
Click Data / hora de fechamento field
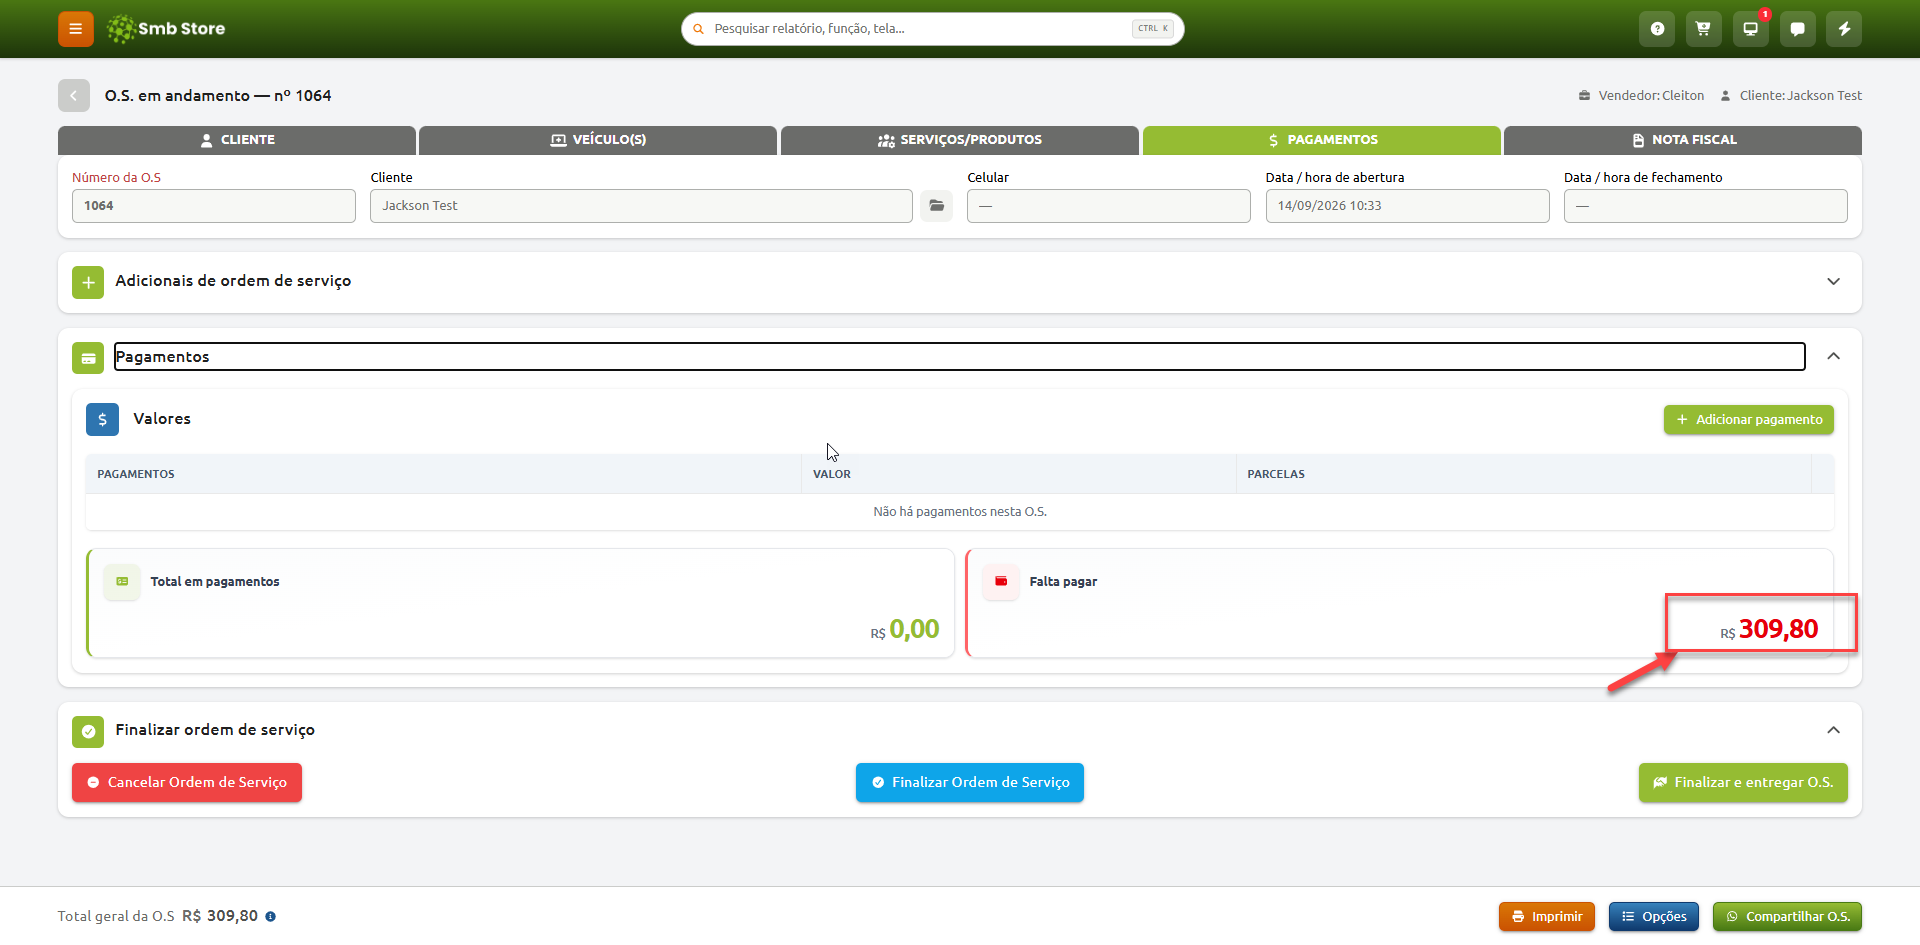pos(1706,206)
